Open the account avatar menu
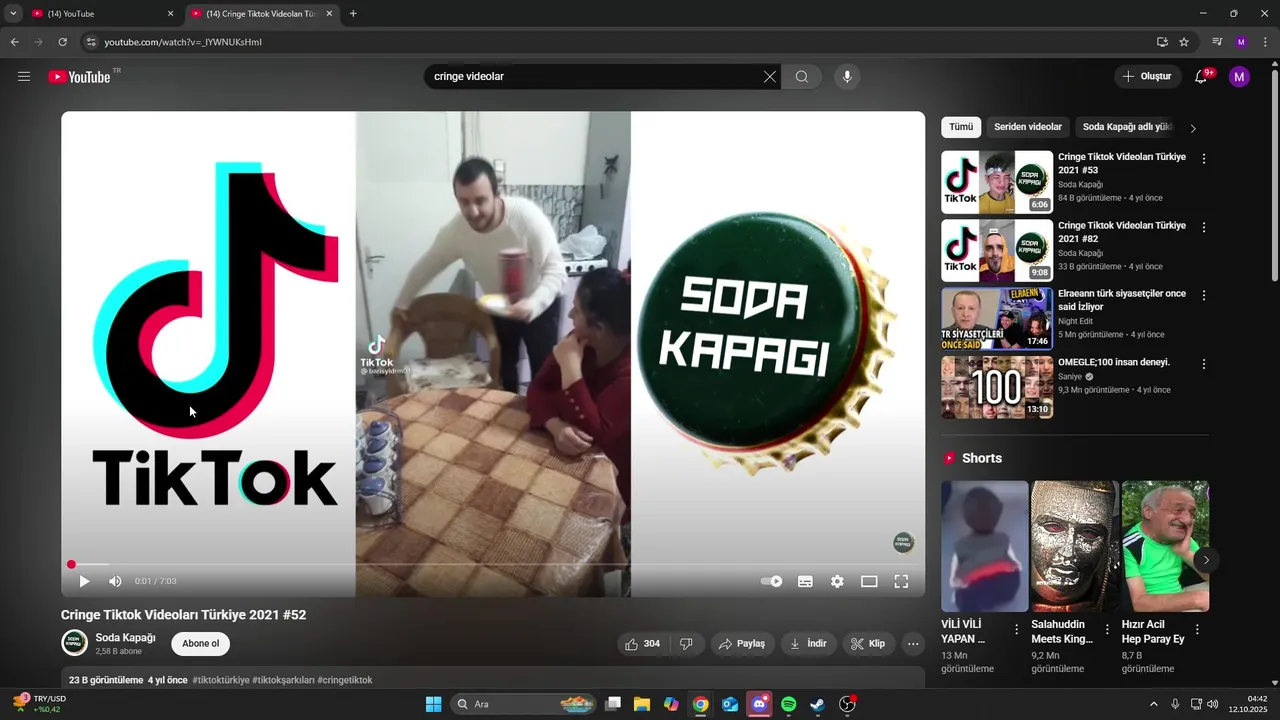Image resolution: width=1280 pixels, height=720 pixels. coord(1239,77)
